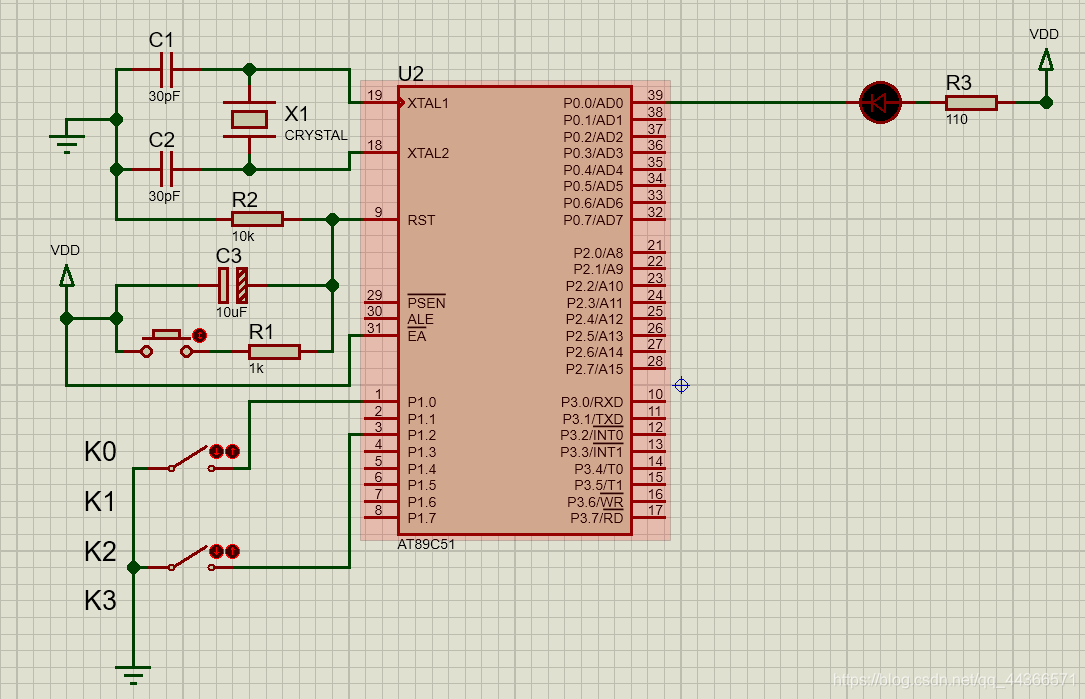The width and height of the screenshot is (1085, 699).
Task: Click pin number 19 at XTAL1
Action: 374,95
